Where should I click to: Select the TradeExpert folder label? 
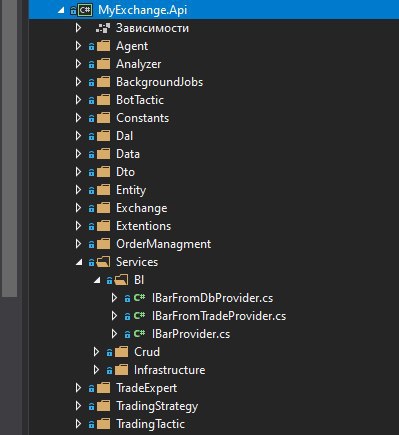(x=147, y=388)
